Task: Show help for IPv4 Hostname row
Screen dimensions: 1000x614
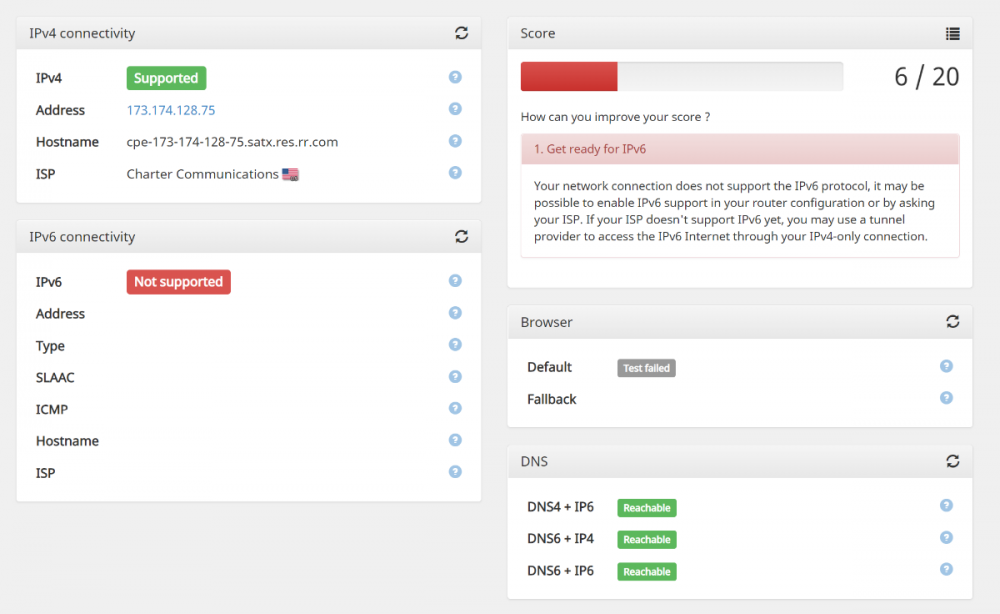Action: coord(455,141)
